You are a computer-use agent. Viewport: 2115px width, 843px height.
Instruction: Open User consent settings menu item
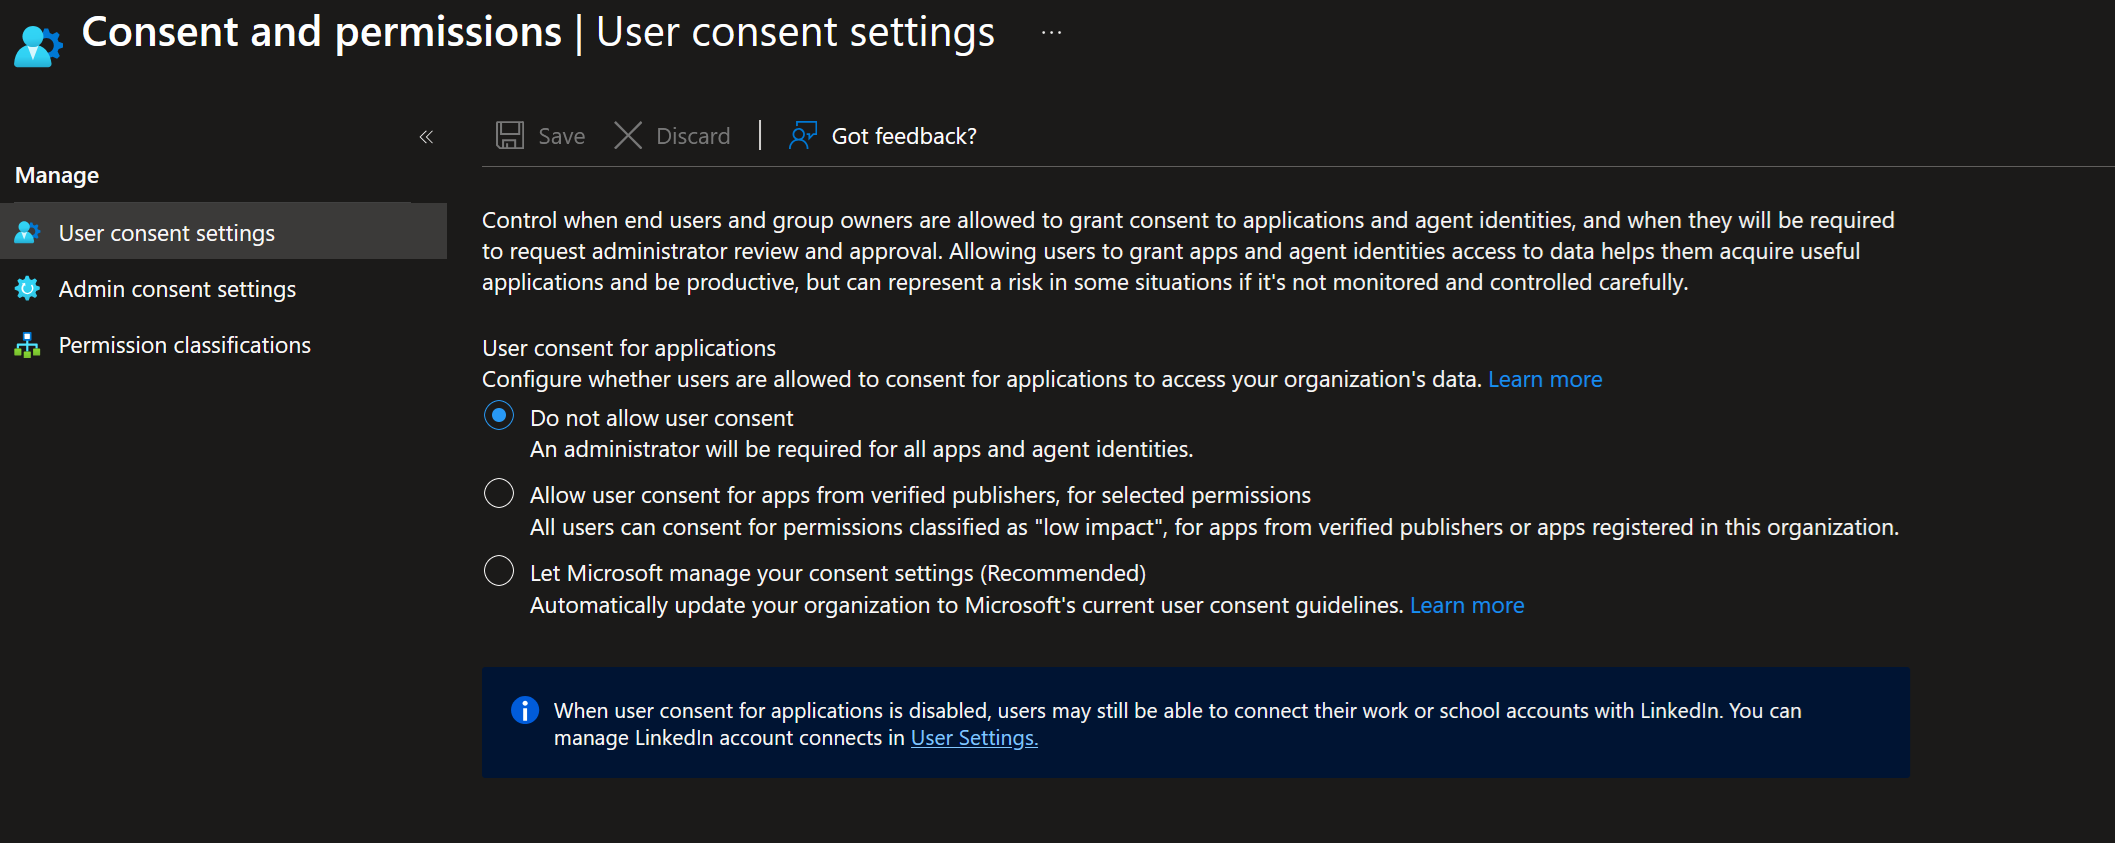223,232
